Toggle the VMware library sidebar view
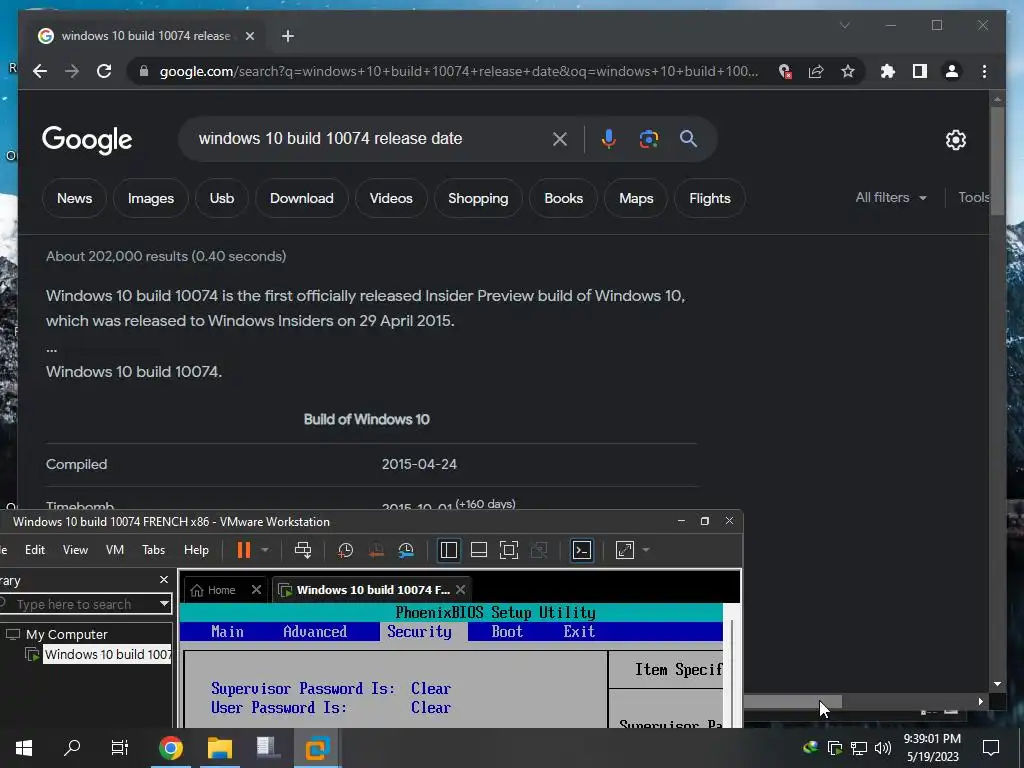This screenshot has width=1024, height=768. (449, 550)
